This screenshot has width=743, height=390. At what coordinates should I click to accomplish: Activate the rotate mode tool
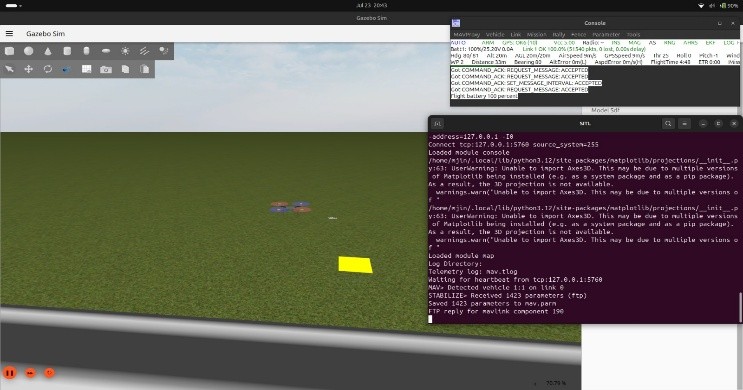(48, 69)
